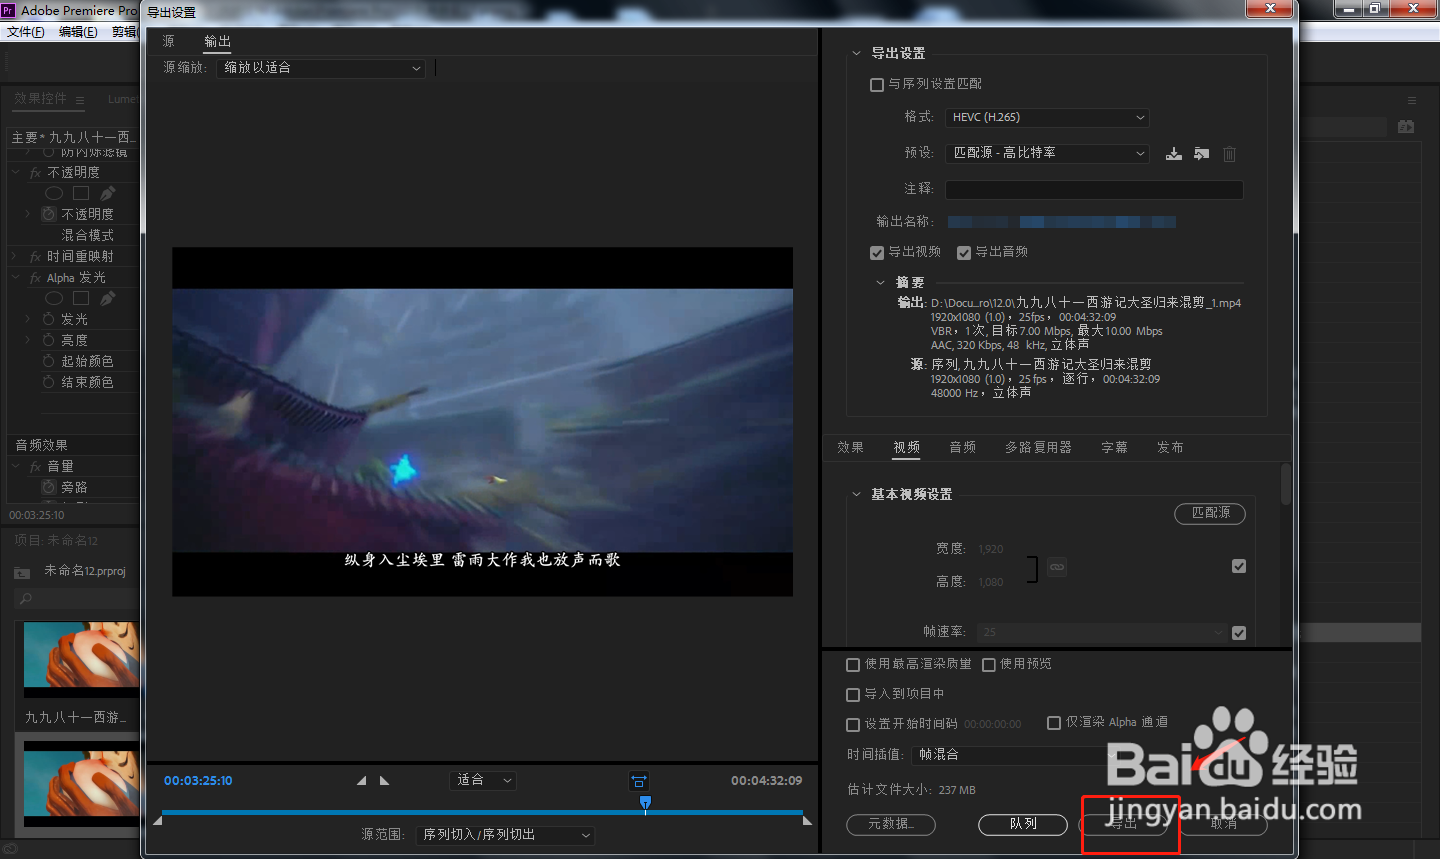Open 源缩放 缩放以适合 dropdown
Screen dimensions: 1440x859
click(x=320, y=68)
